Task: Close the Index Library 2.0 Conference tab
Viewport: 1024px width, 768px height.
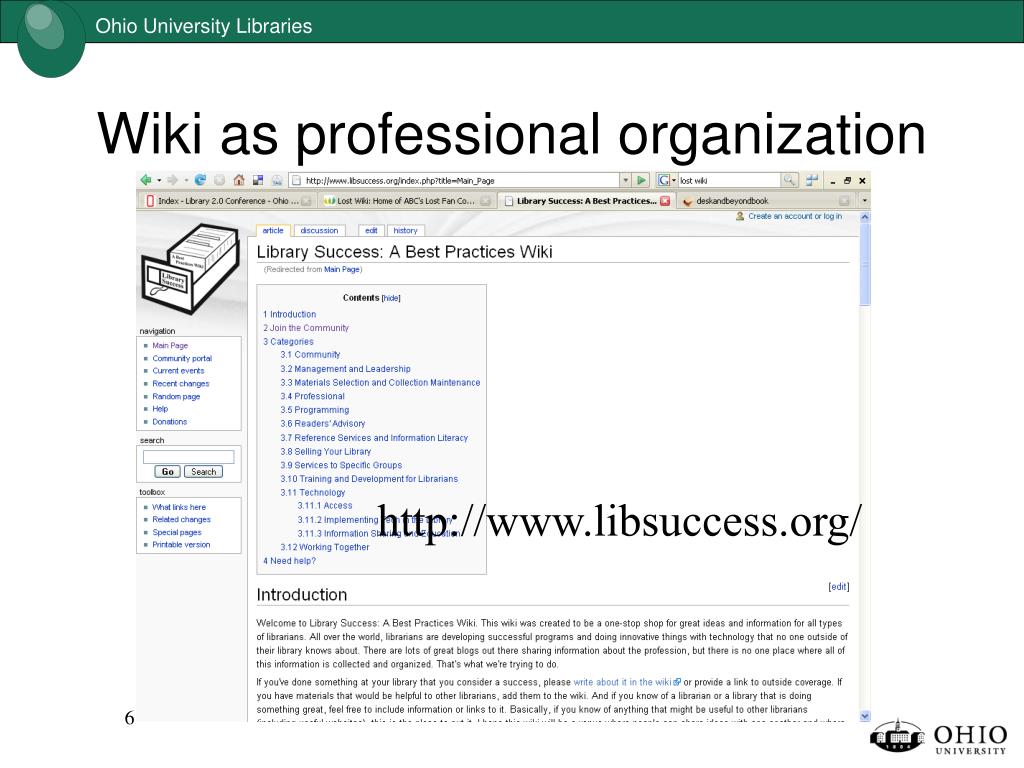Action: (x=306, y=201)
